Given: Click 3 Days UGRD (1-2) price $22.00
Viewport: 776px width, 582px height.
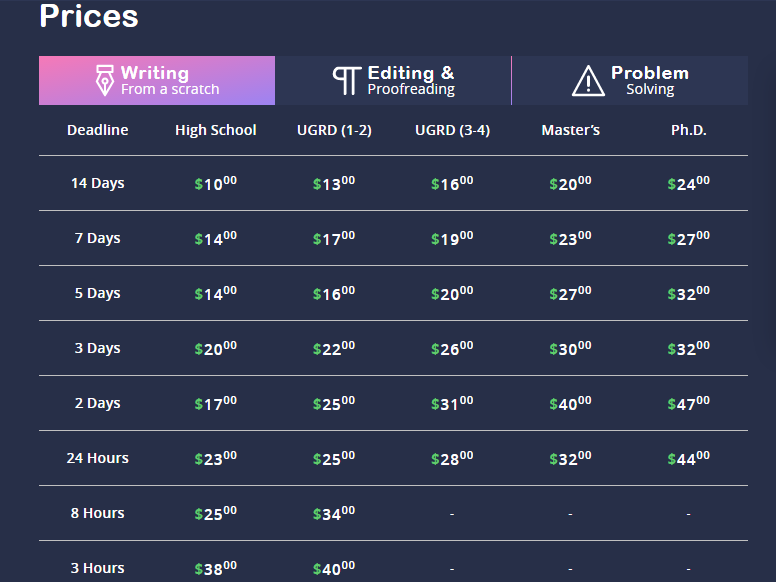Looking at the screenshot, I should click(334, 348).
